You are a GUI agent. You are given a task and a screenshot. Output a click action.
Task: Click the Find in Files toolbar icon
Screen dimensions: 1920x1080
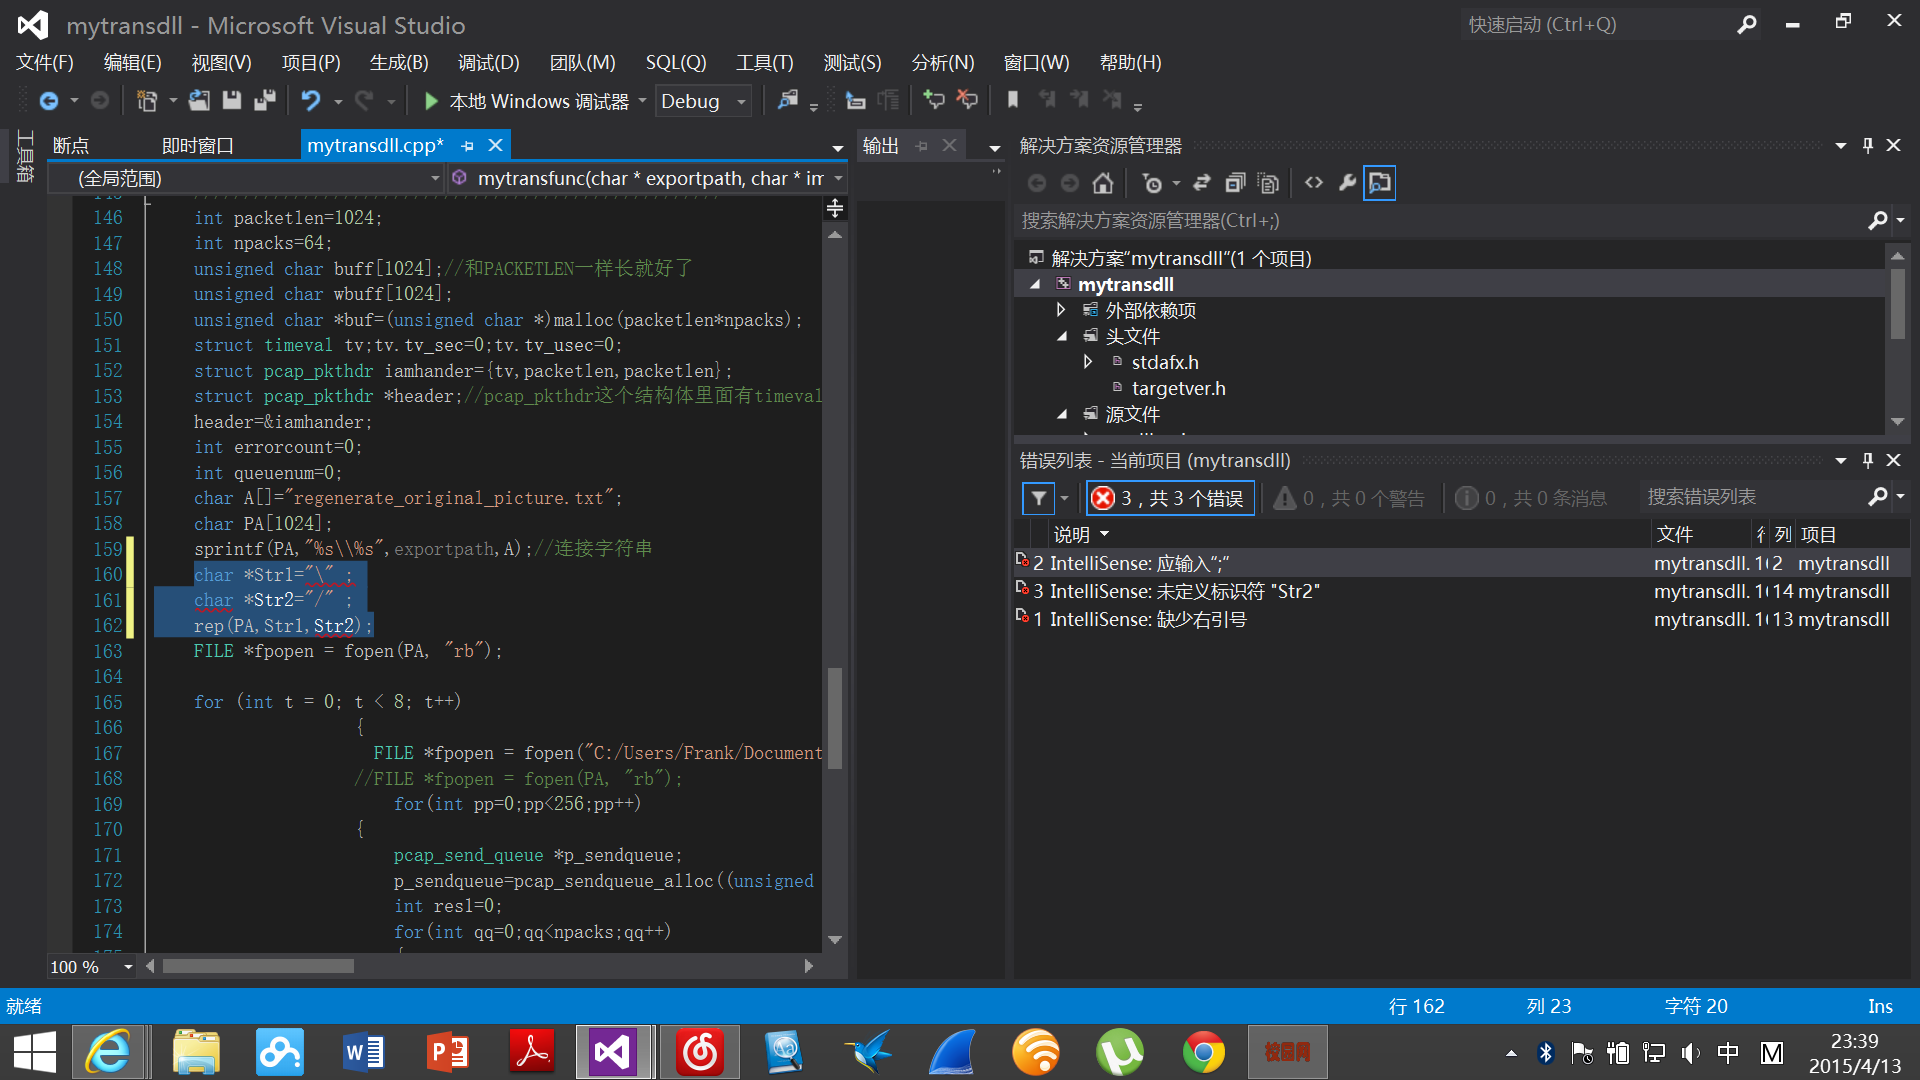tap(789, 101)
